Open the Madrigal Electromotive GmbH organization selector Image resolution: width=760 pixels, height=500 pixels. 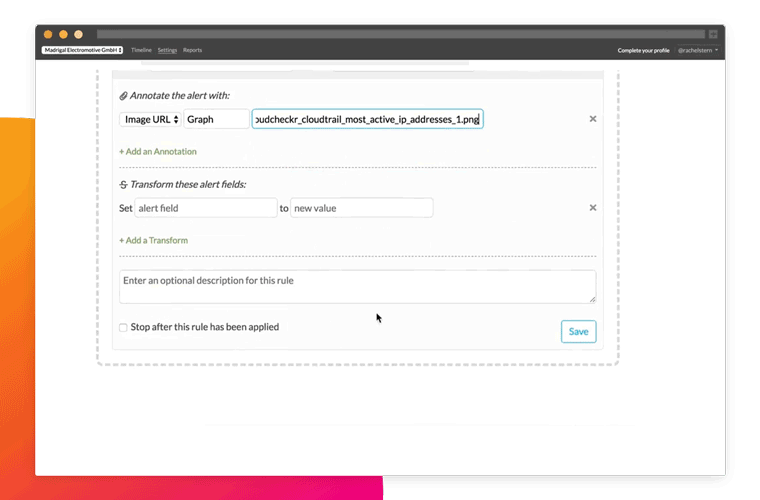click(x=82, y=50)
